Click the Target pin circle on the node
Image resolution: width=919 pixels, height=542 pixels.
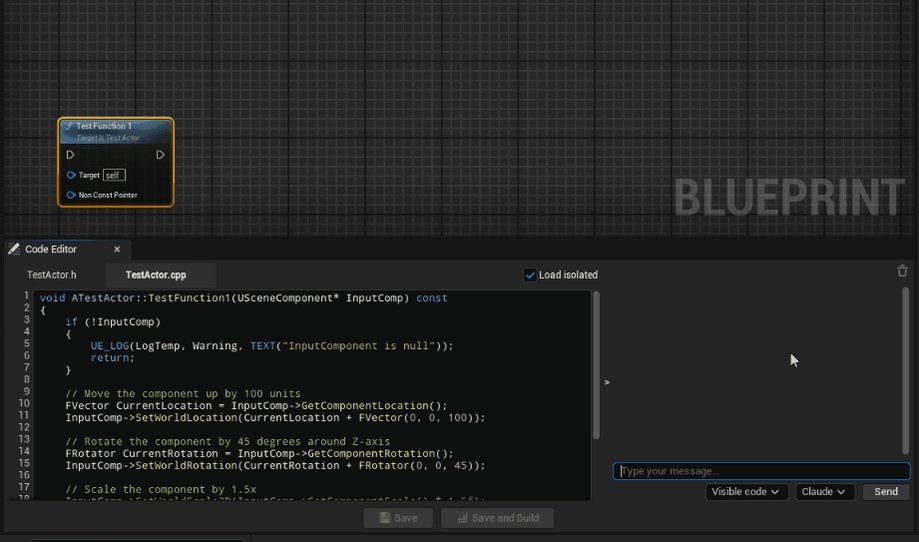pyautogui.click(x=71, y=175)
